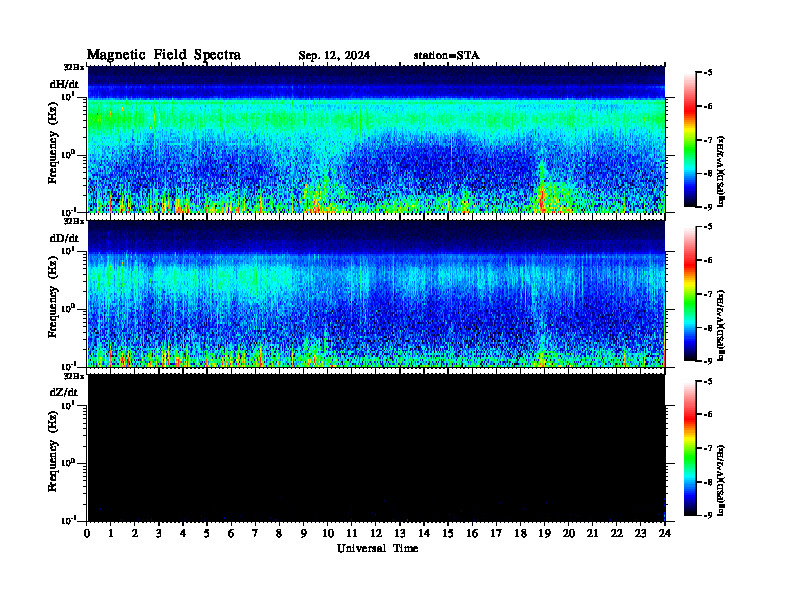Click hour tick label "2" on time axis
Viewport: 792px width, 612px height.
coord(135,534)
